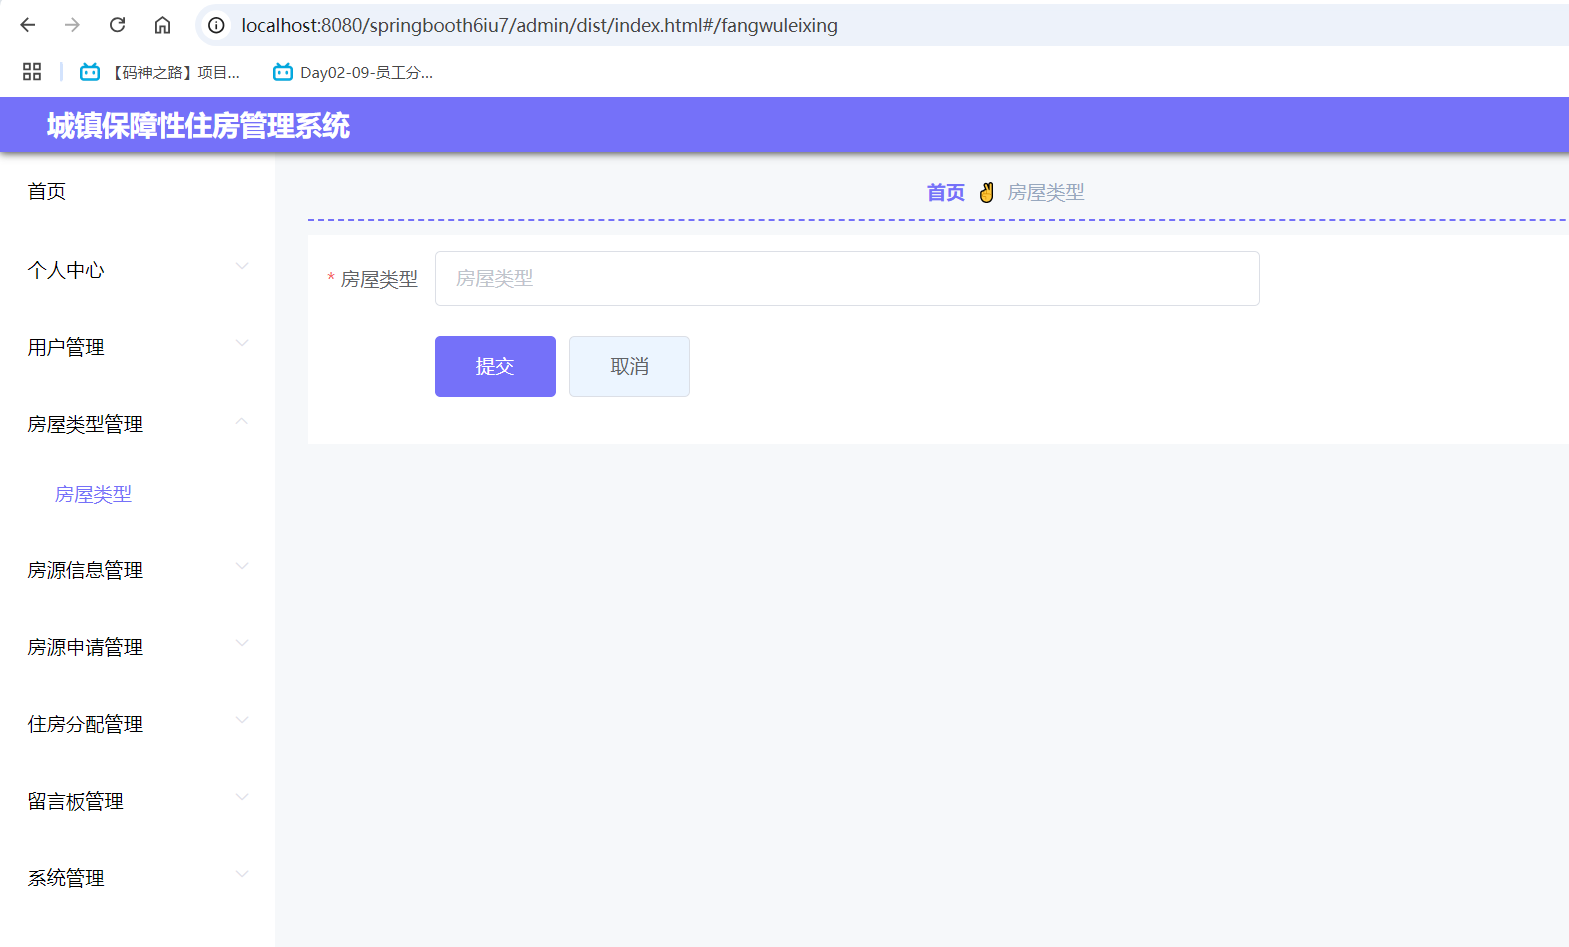Expand the 用户管理 chevron
The height and width of the screenshot is (947, 1569).
pyautogui.click(x=241, y=343)
